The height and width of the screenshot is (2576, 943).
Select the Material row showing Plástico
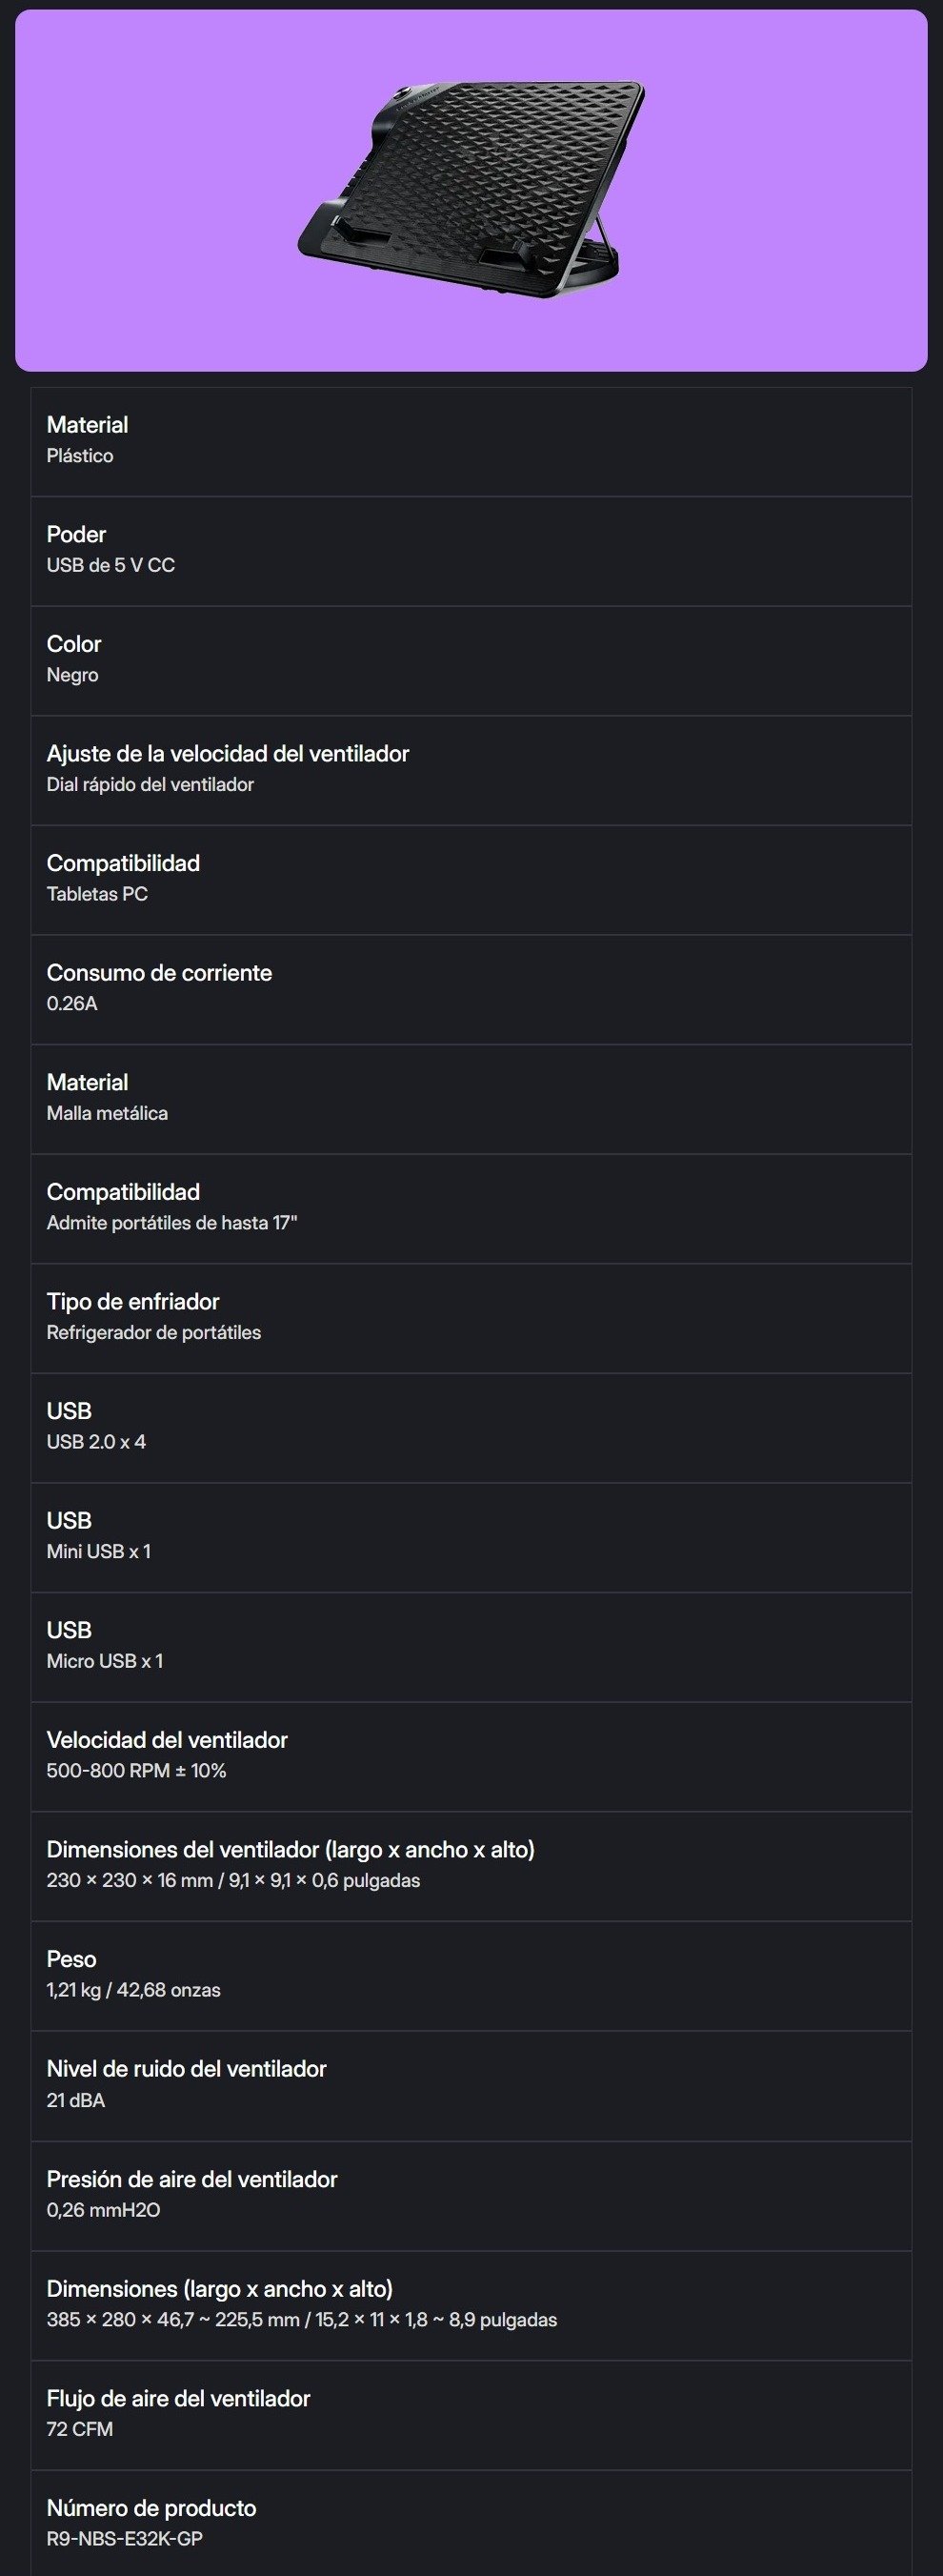(471, 441)
